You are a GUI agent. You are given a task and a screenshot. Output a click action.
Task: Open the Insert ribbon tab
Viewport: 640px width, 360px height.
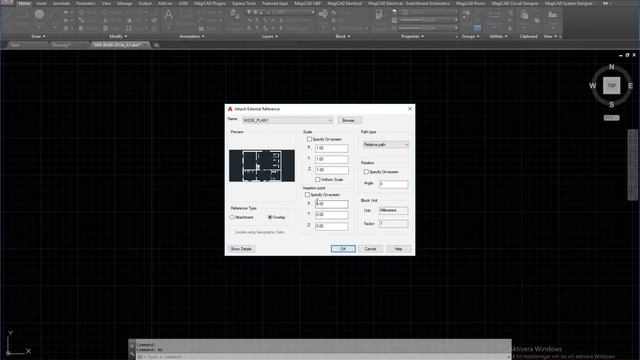pos(41,3)
